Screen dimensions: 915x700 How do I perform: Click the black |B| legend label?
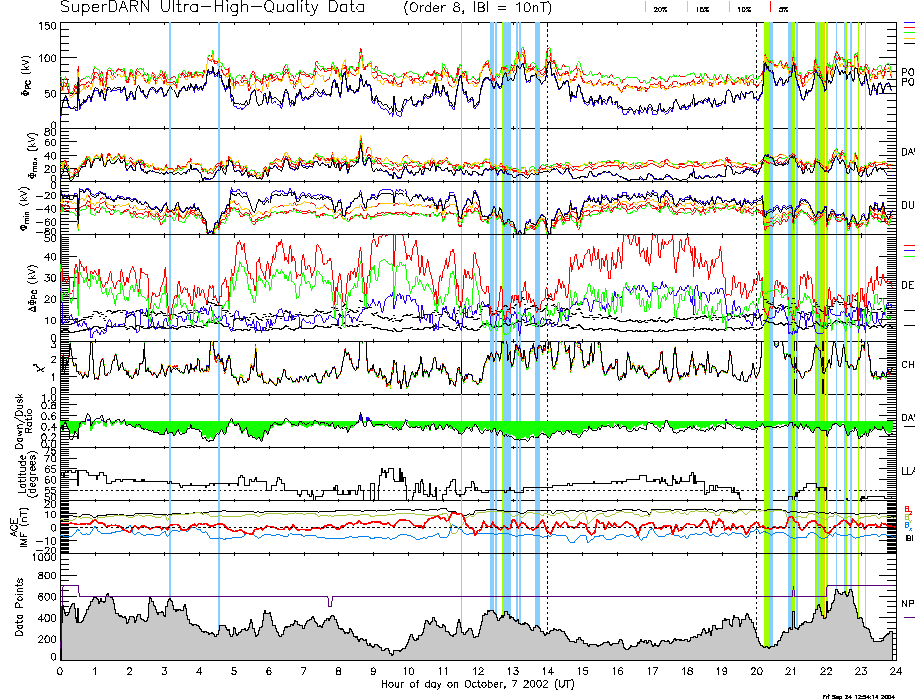907,538
